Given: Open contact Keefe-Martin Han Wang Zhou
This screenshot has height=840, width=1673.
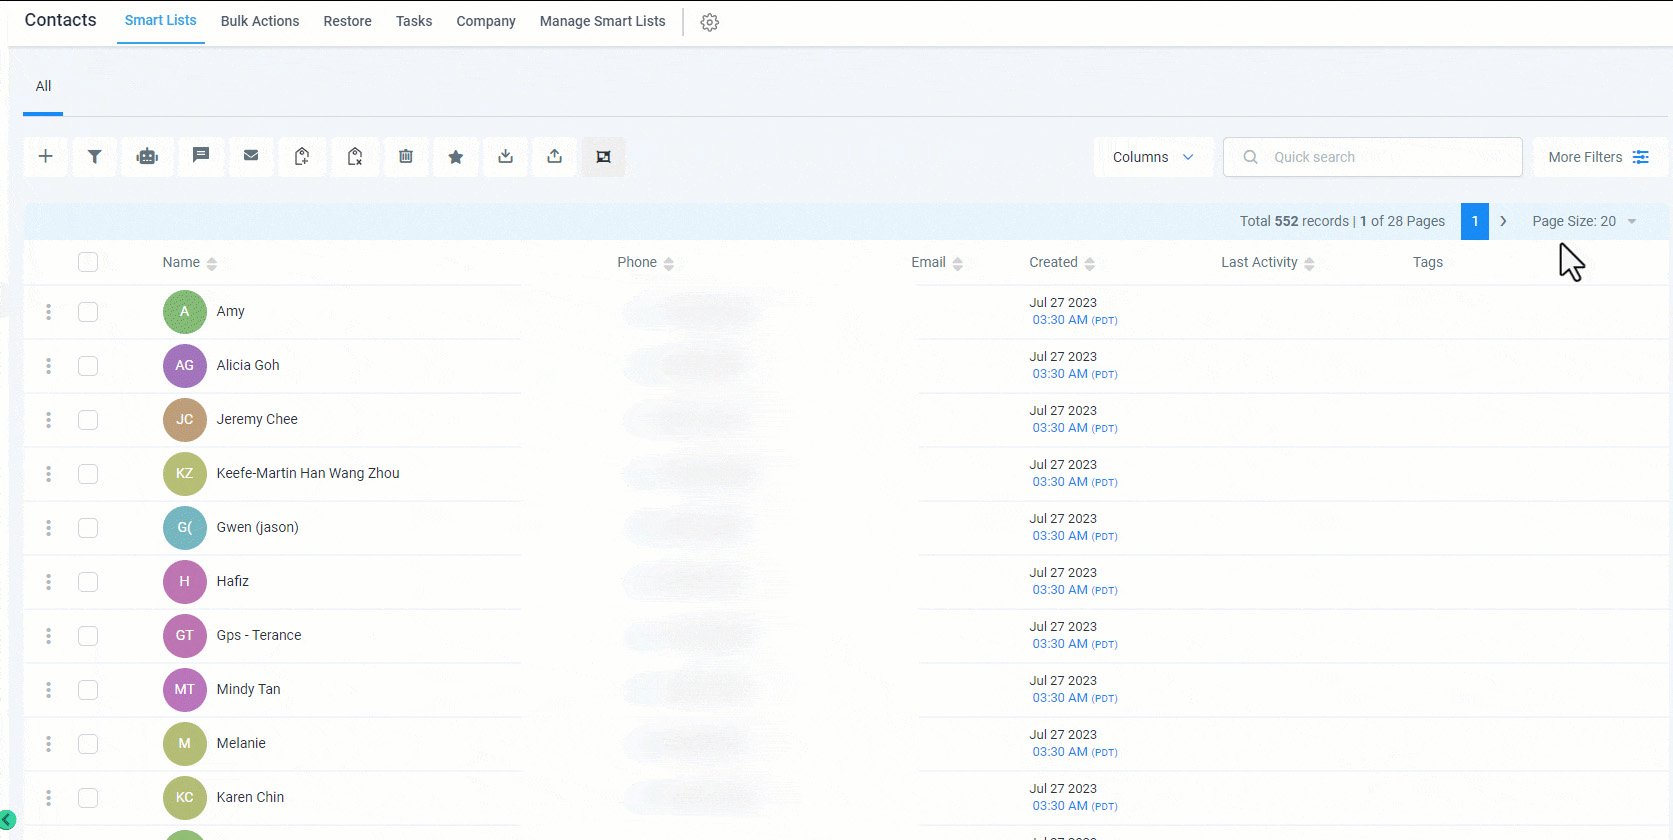Looking at the screenshot, I should pyautogui.click(x=308, y=474).
